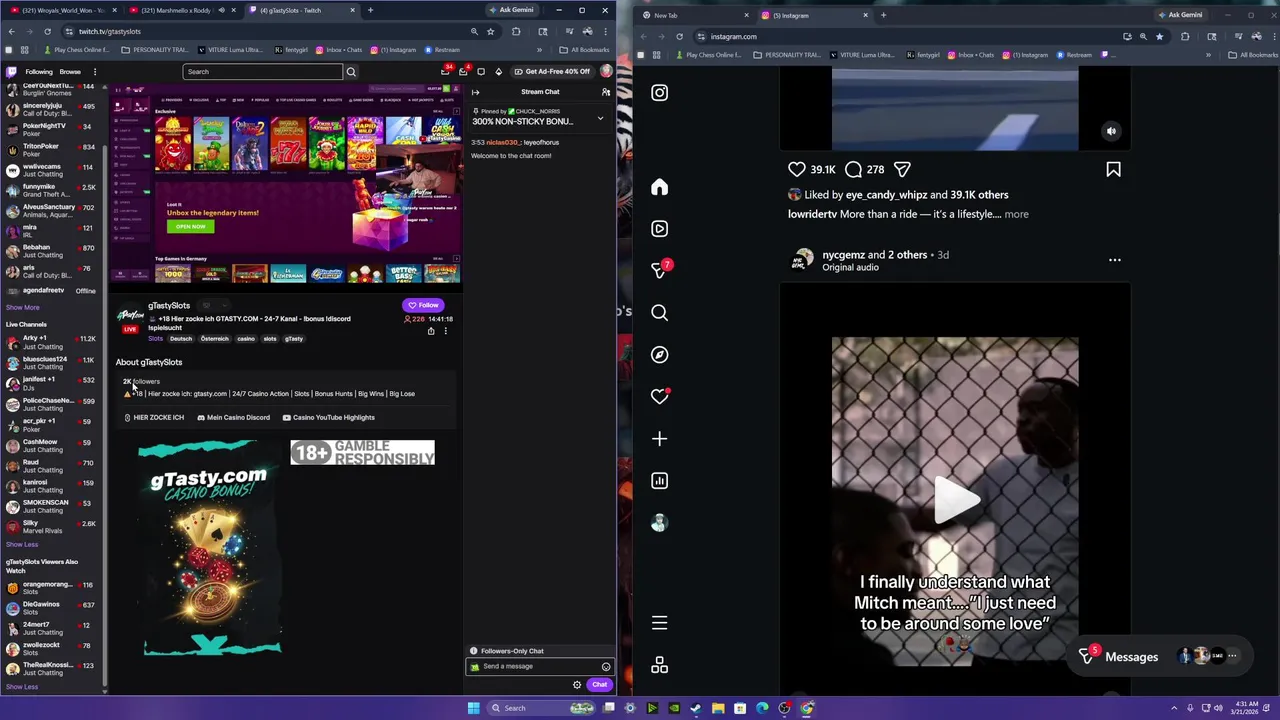Open Instagram dashboard insights icon
This screenshot has height=720, width=1280.
(659, 481)
